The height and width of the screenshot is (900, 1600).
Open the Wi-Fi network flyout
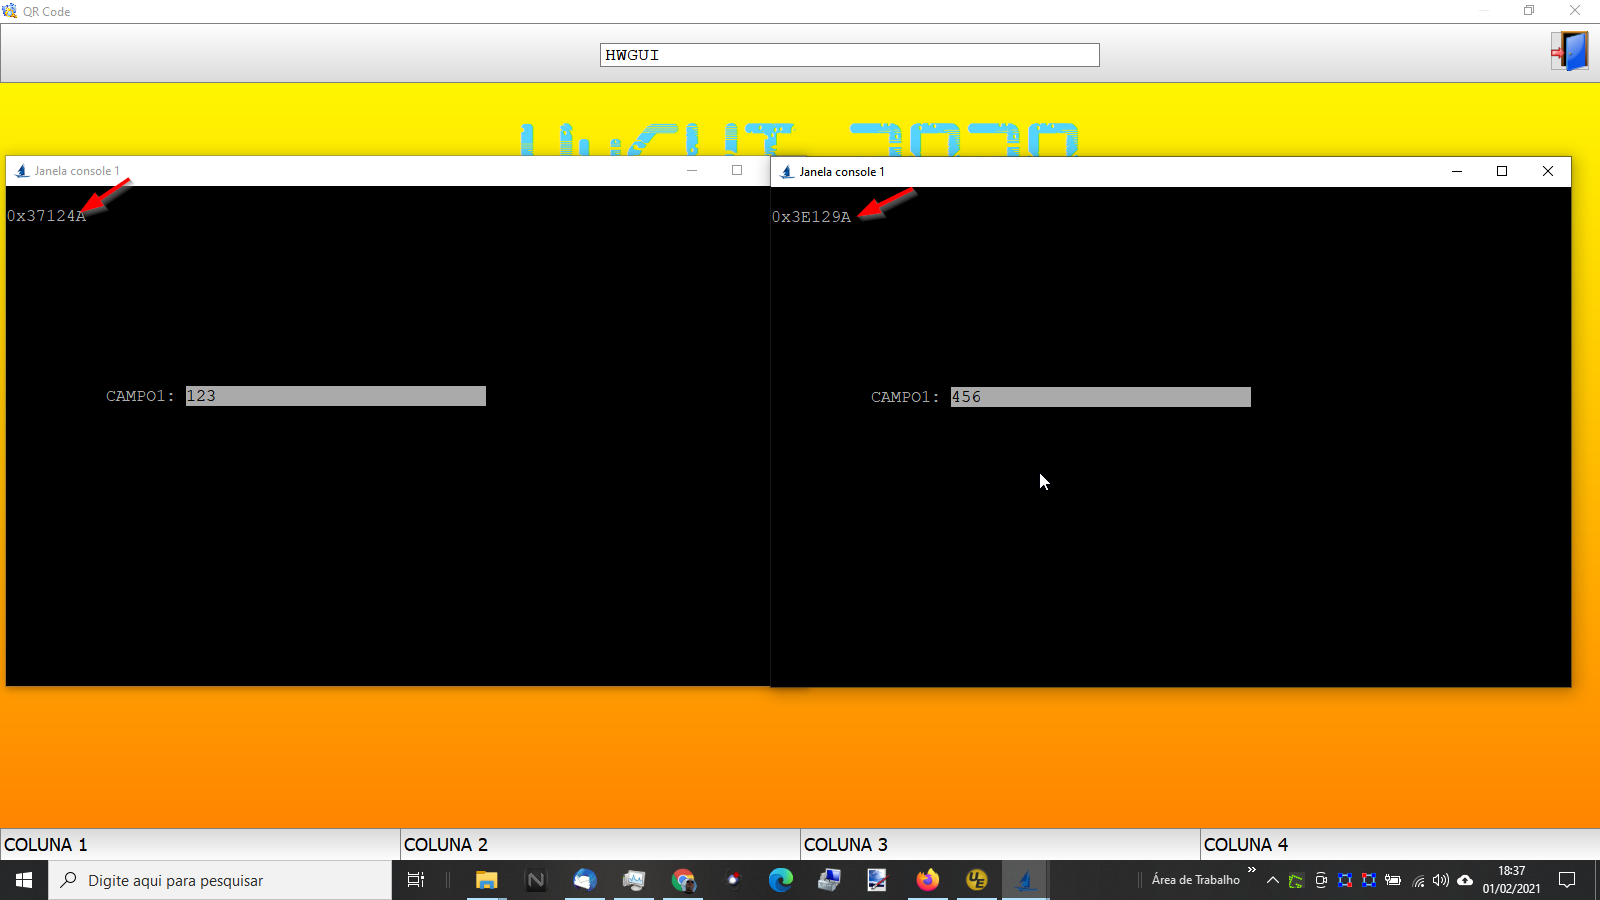[x=1417, y=880]
